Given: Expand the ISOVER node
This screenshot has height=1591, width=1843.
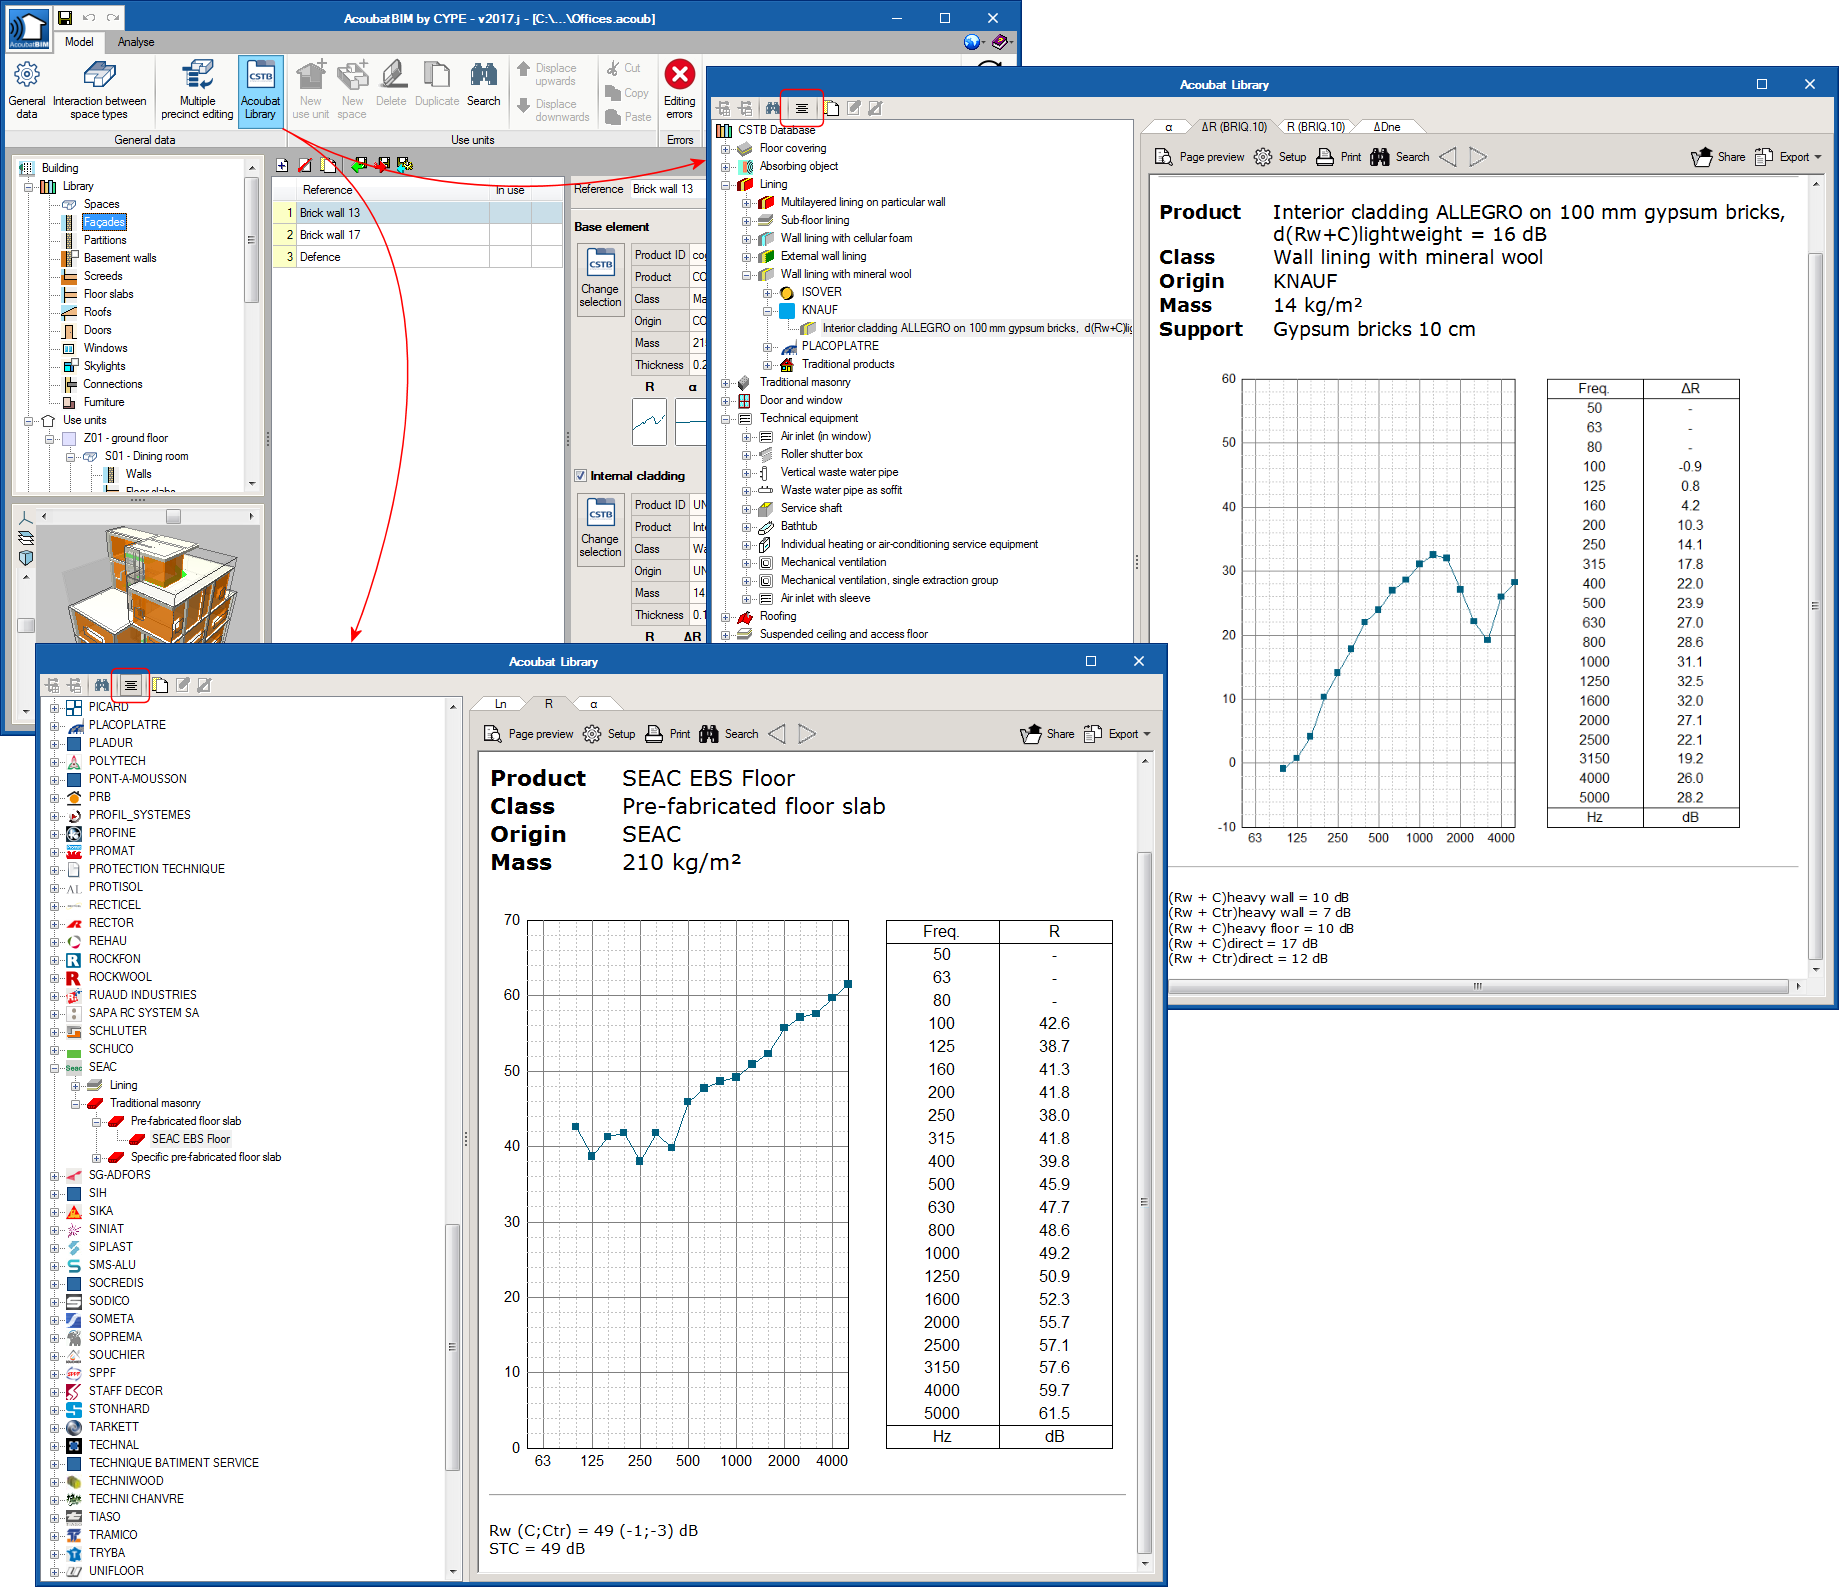Looking at the screenshot, I should (x=767, y=292).
